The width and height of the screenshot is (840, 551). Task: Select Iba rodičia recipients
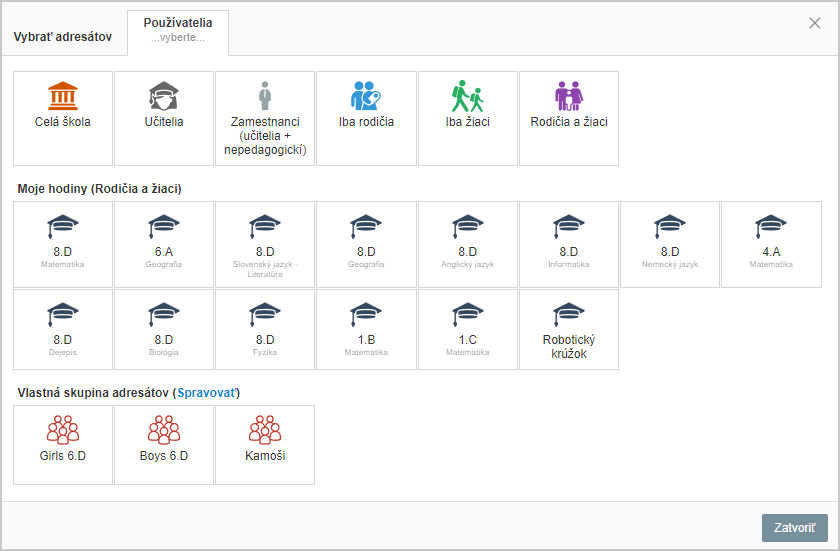pos(366,118)
